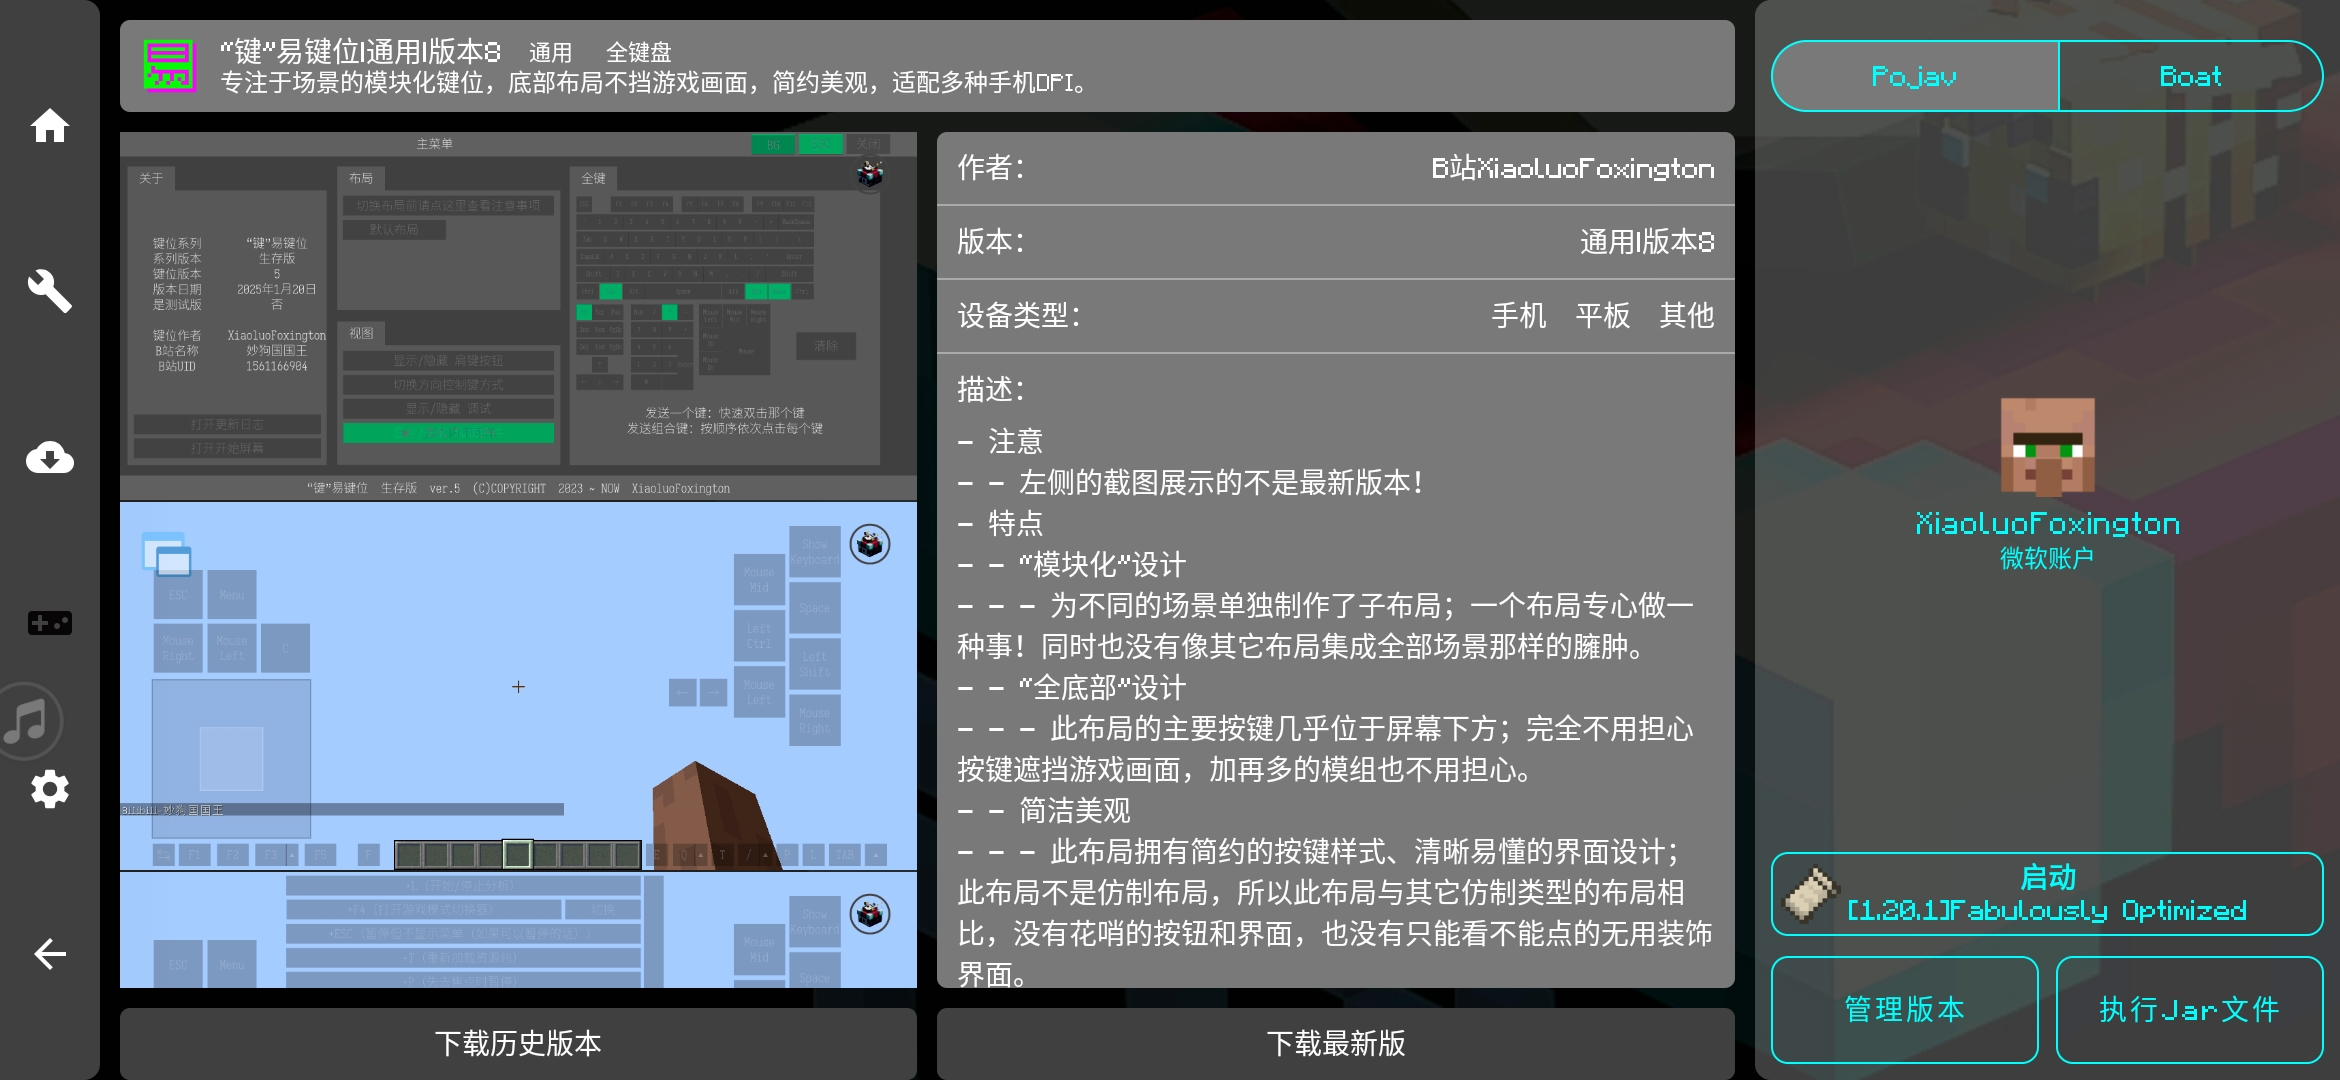Viewport: 2340px width, 1080px height.
Task: Click the line 左侧的截图展示的不是最新版本
Action: 1190,482
